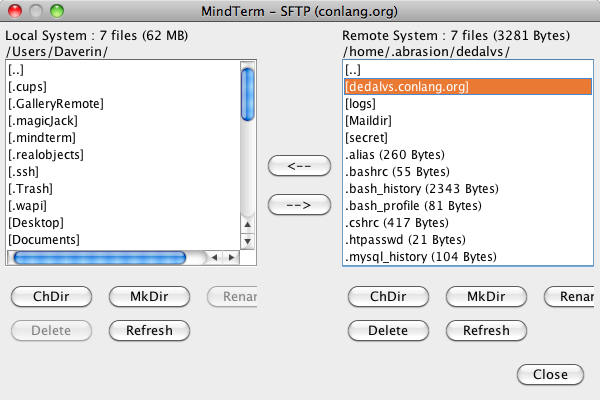Click the right arrow transfer button

pos(299,205)
